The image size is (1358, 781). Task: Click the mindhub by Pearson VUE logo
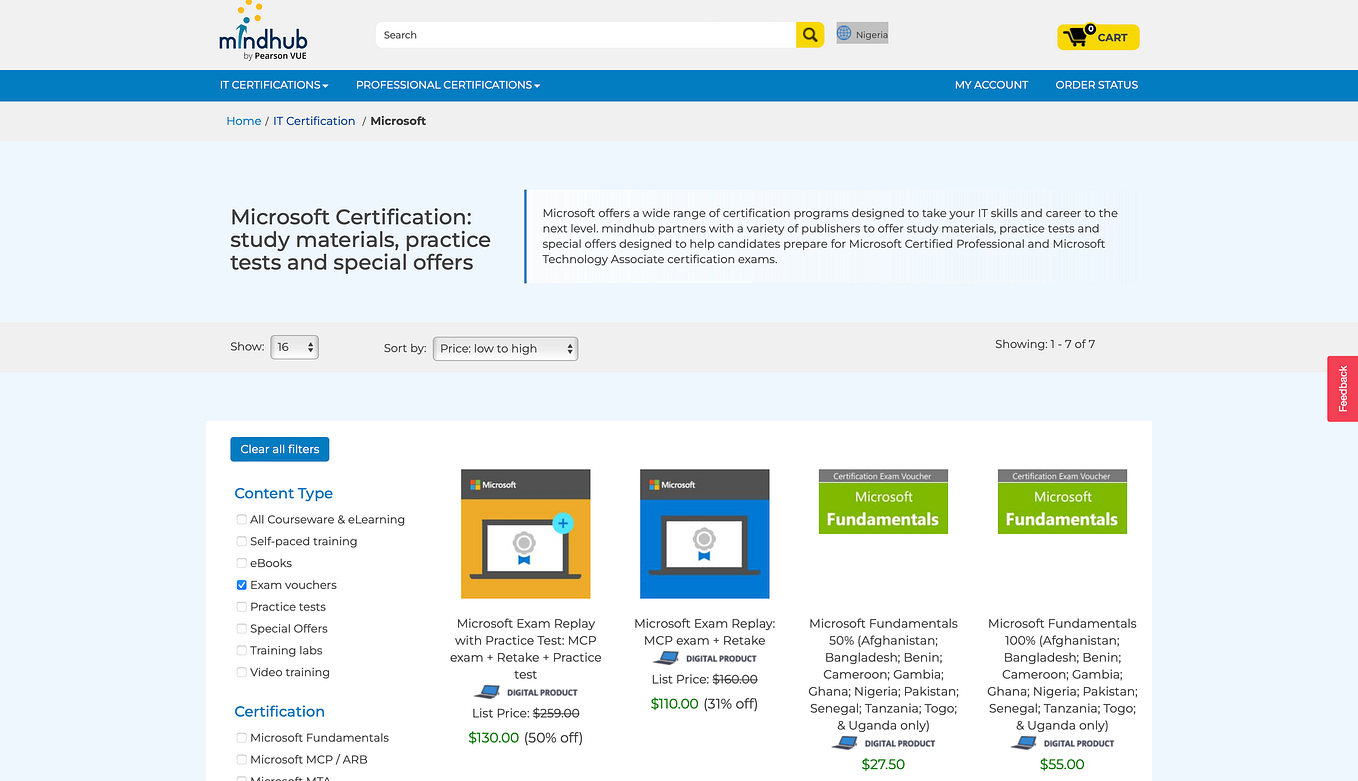tap(263, 31)
